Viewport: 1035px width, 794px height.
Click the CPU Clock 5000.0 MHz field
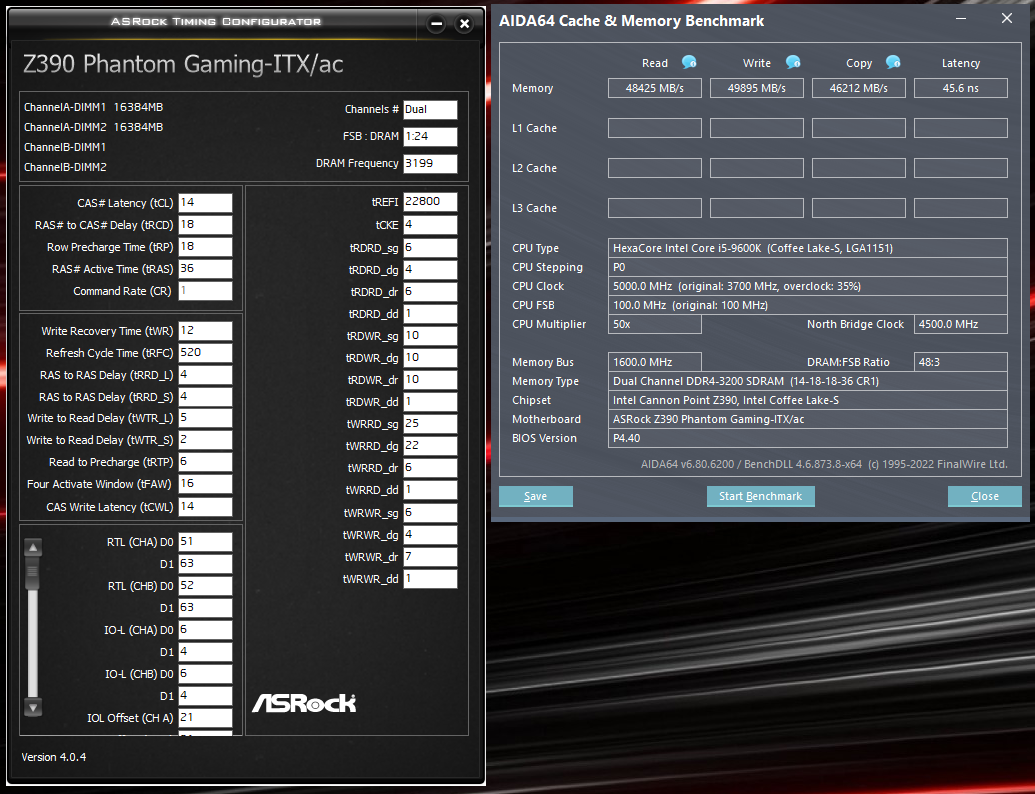point(808,286)
